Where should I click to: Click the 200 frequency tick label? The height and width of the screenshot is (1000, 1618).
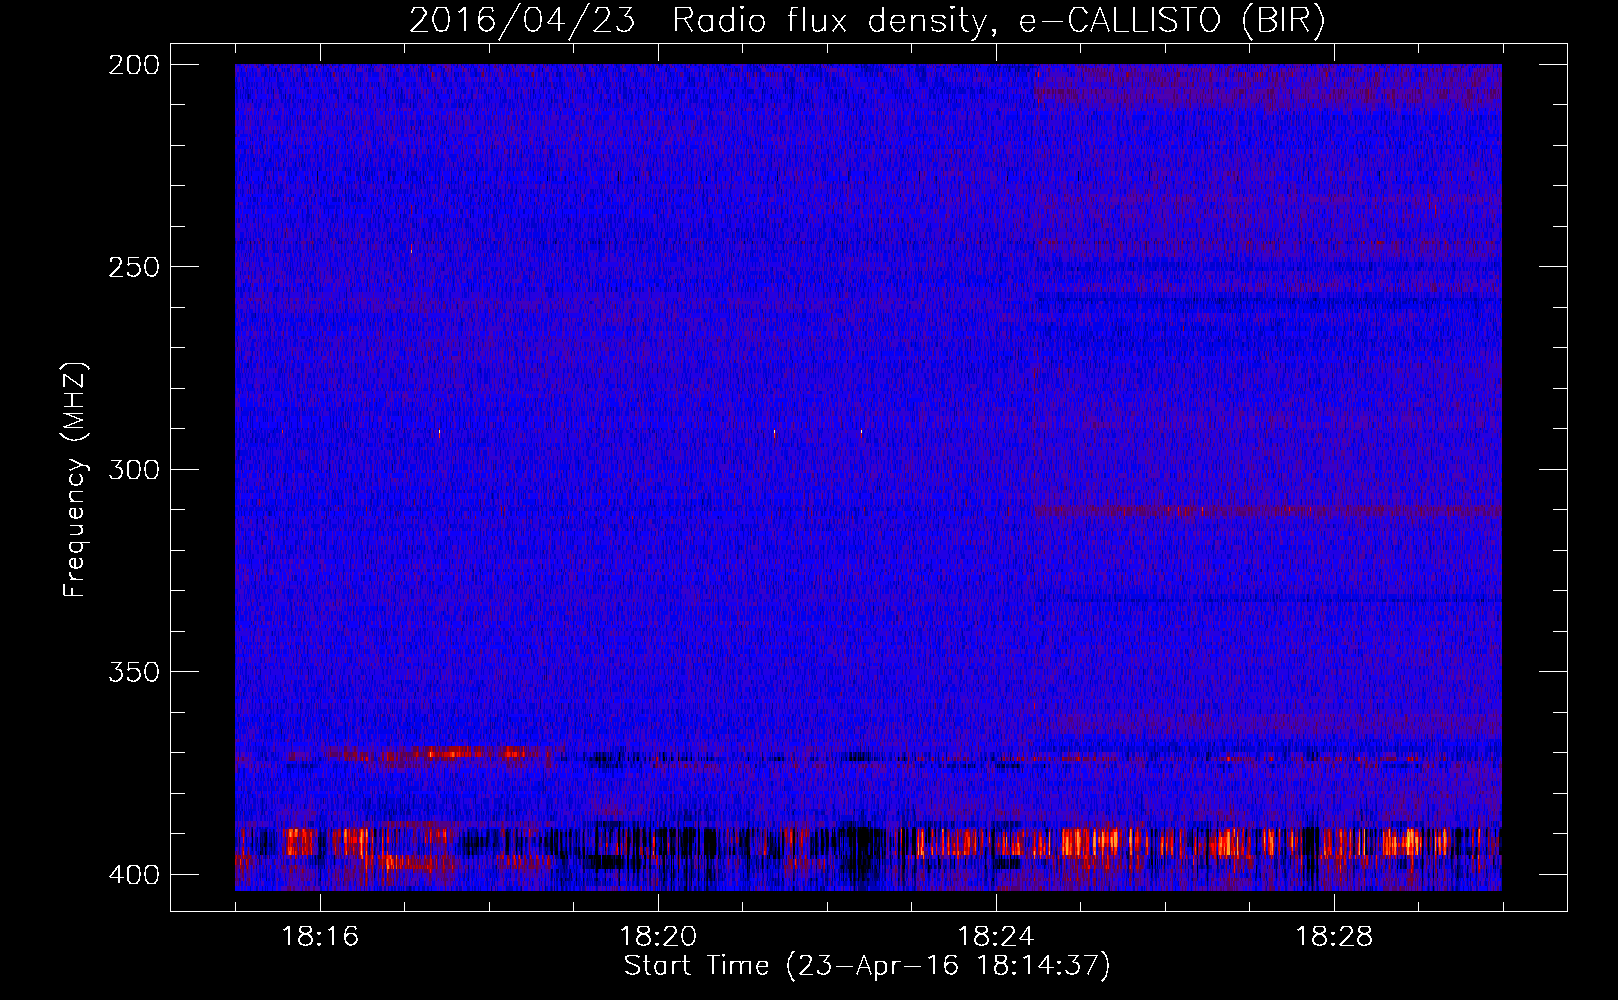point(133,65)
